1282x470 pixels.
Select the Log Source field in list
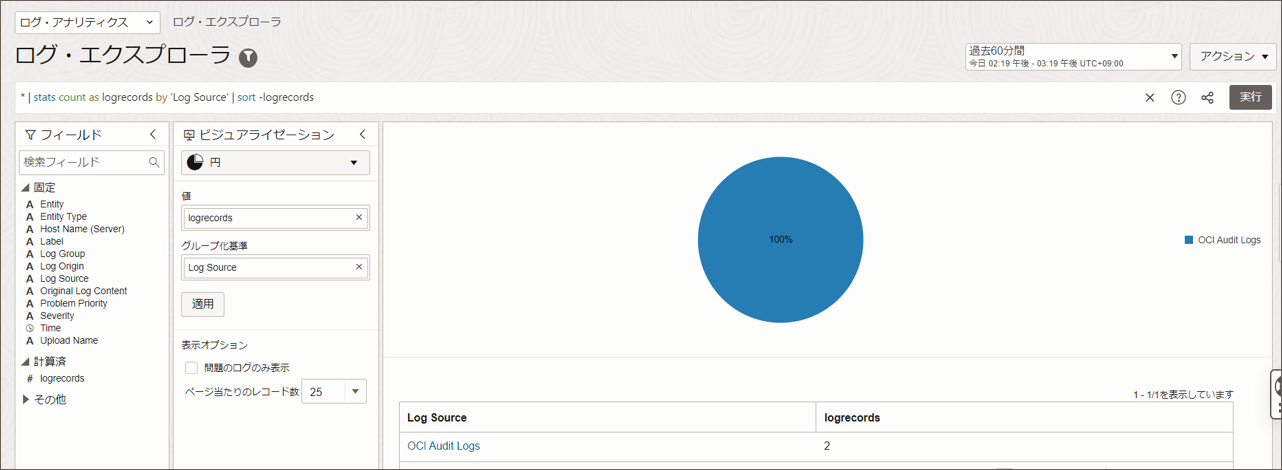click(64, 279)
